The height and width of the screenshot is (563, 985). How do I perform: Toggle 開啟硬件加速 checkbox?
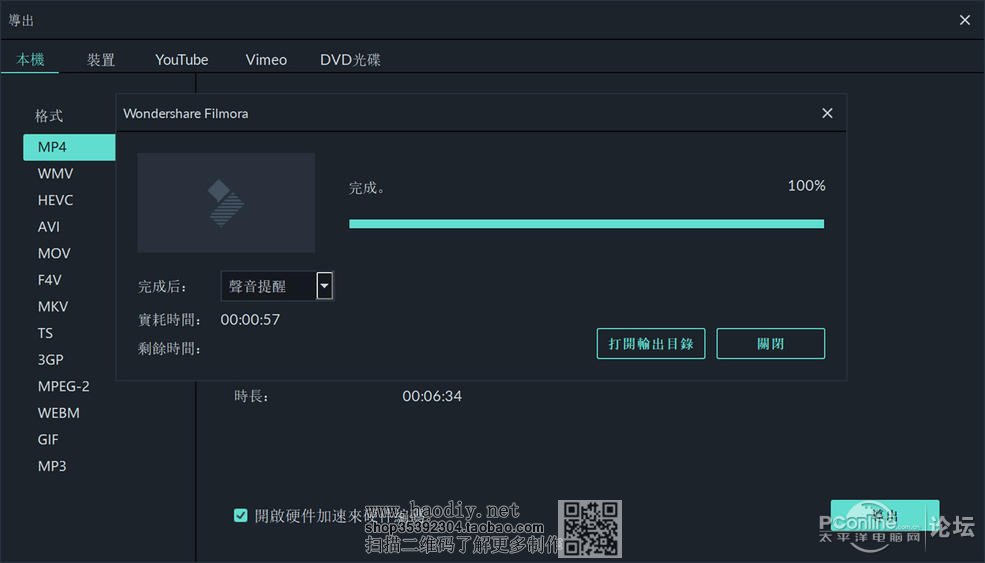point(241,515)
